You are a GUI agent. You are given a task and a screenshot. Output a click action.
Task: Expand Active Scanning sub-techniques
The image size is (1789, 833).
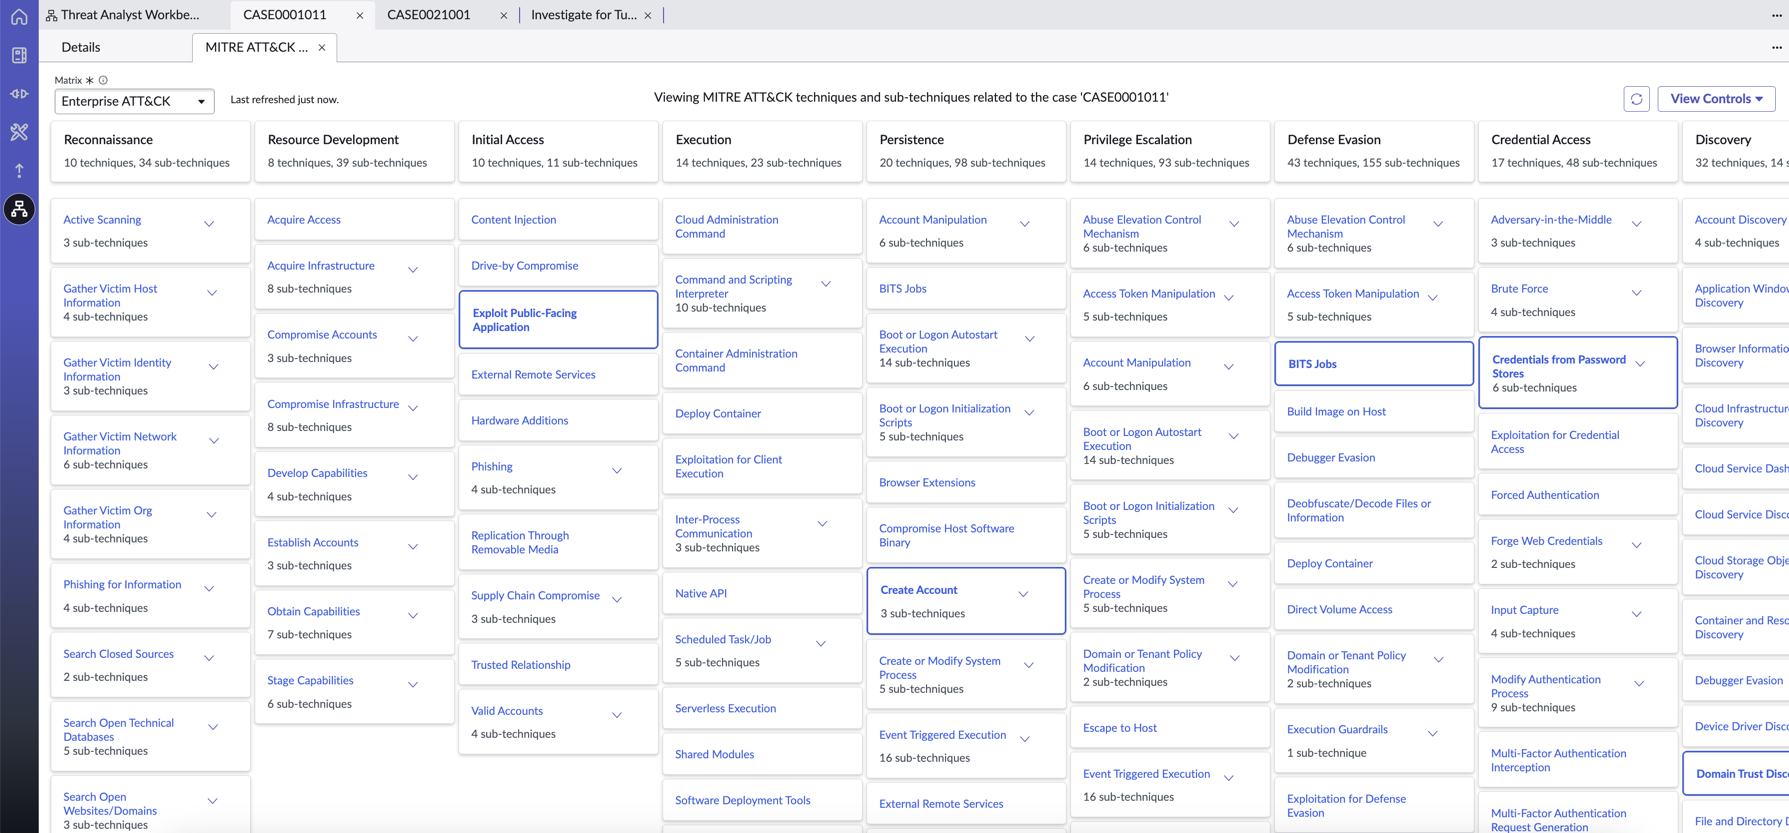tap(209, 224)
